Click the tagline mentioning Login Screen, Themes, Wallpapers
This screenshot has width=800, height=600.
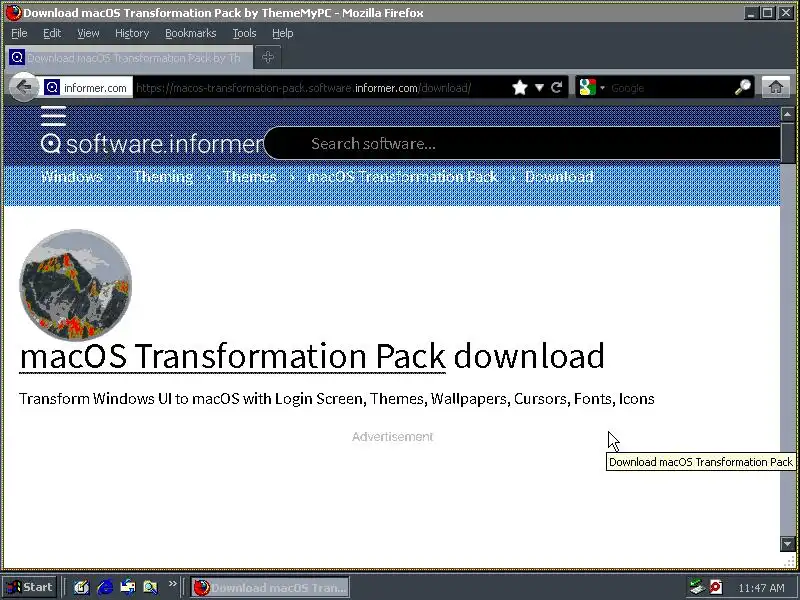point(337,398)
